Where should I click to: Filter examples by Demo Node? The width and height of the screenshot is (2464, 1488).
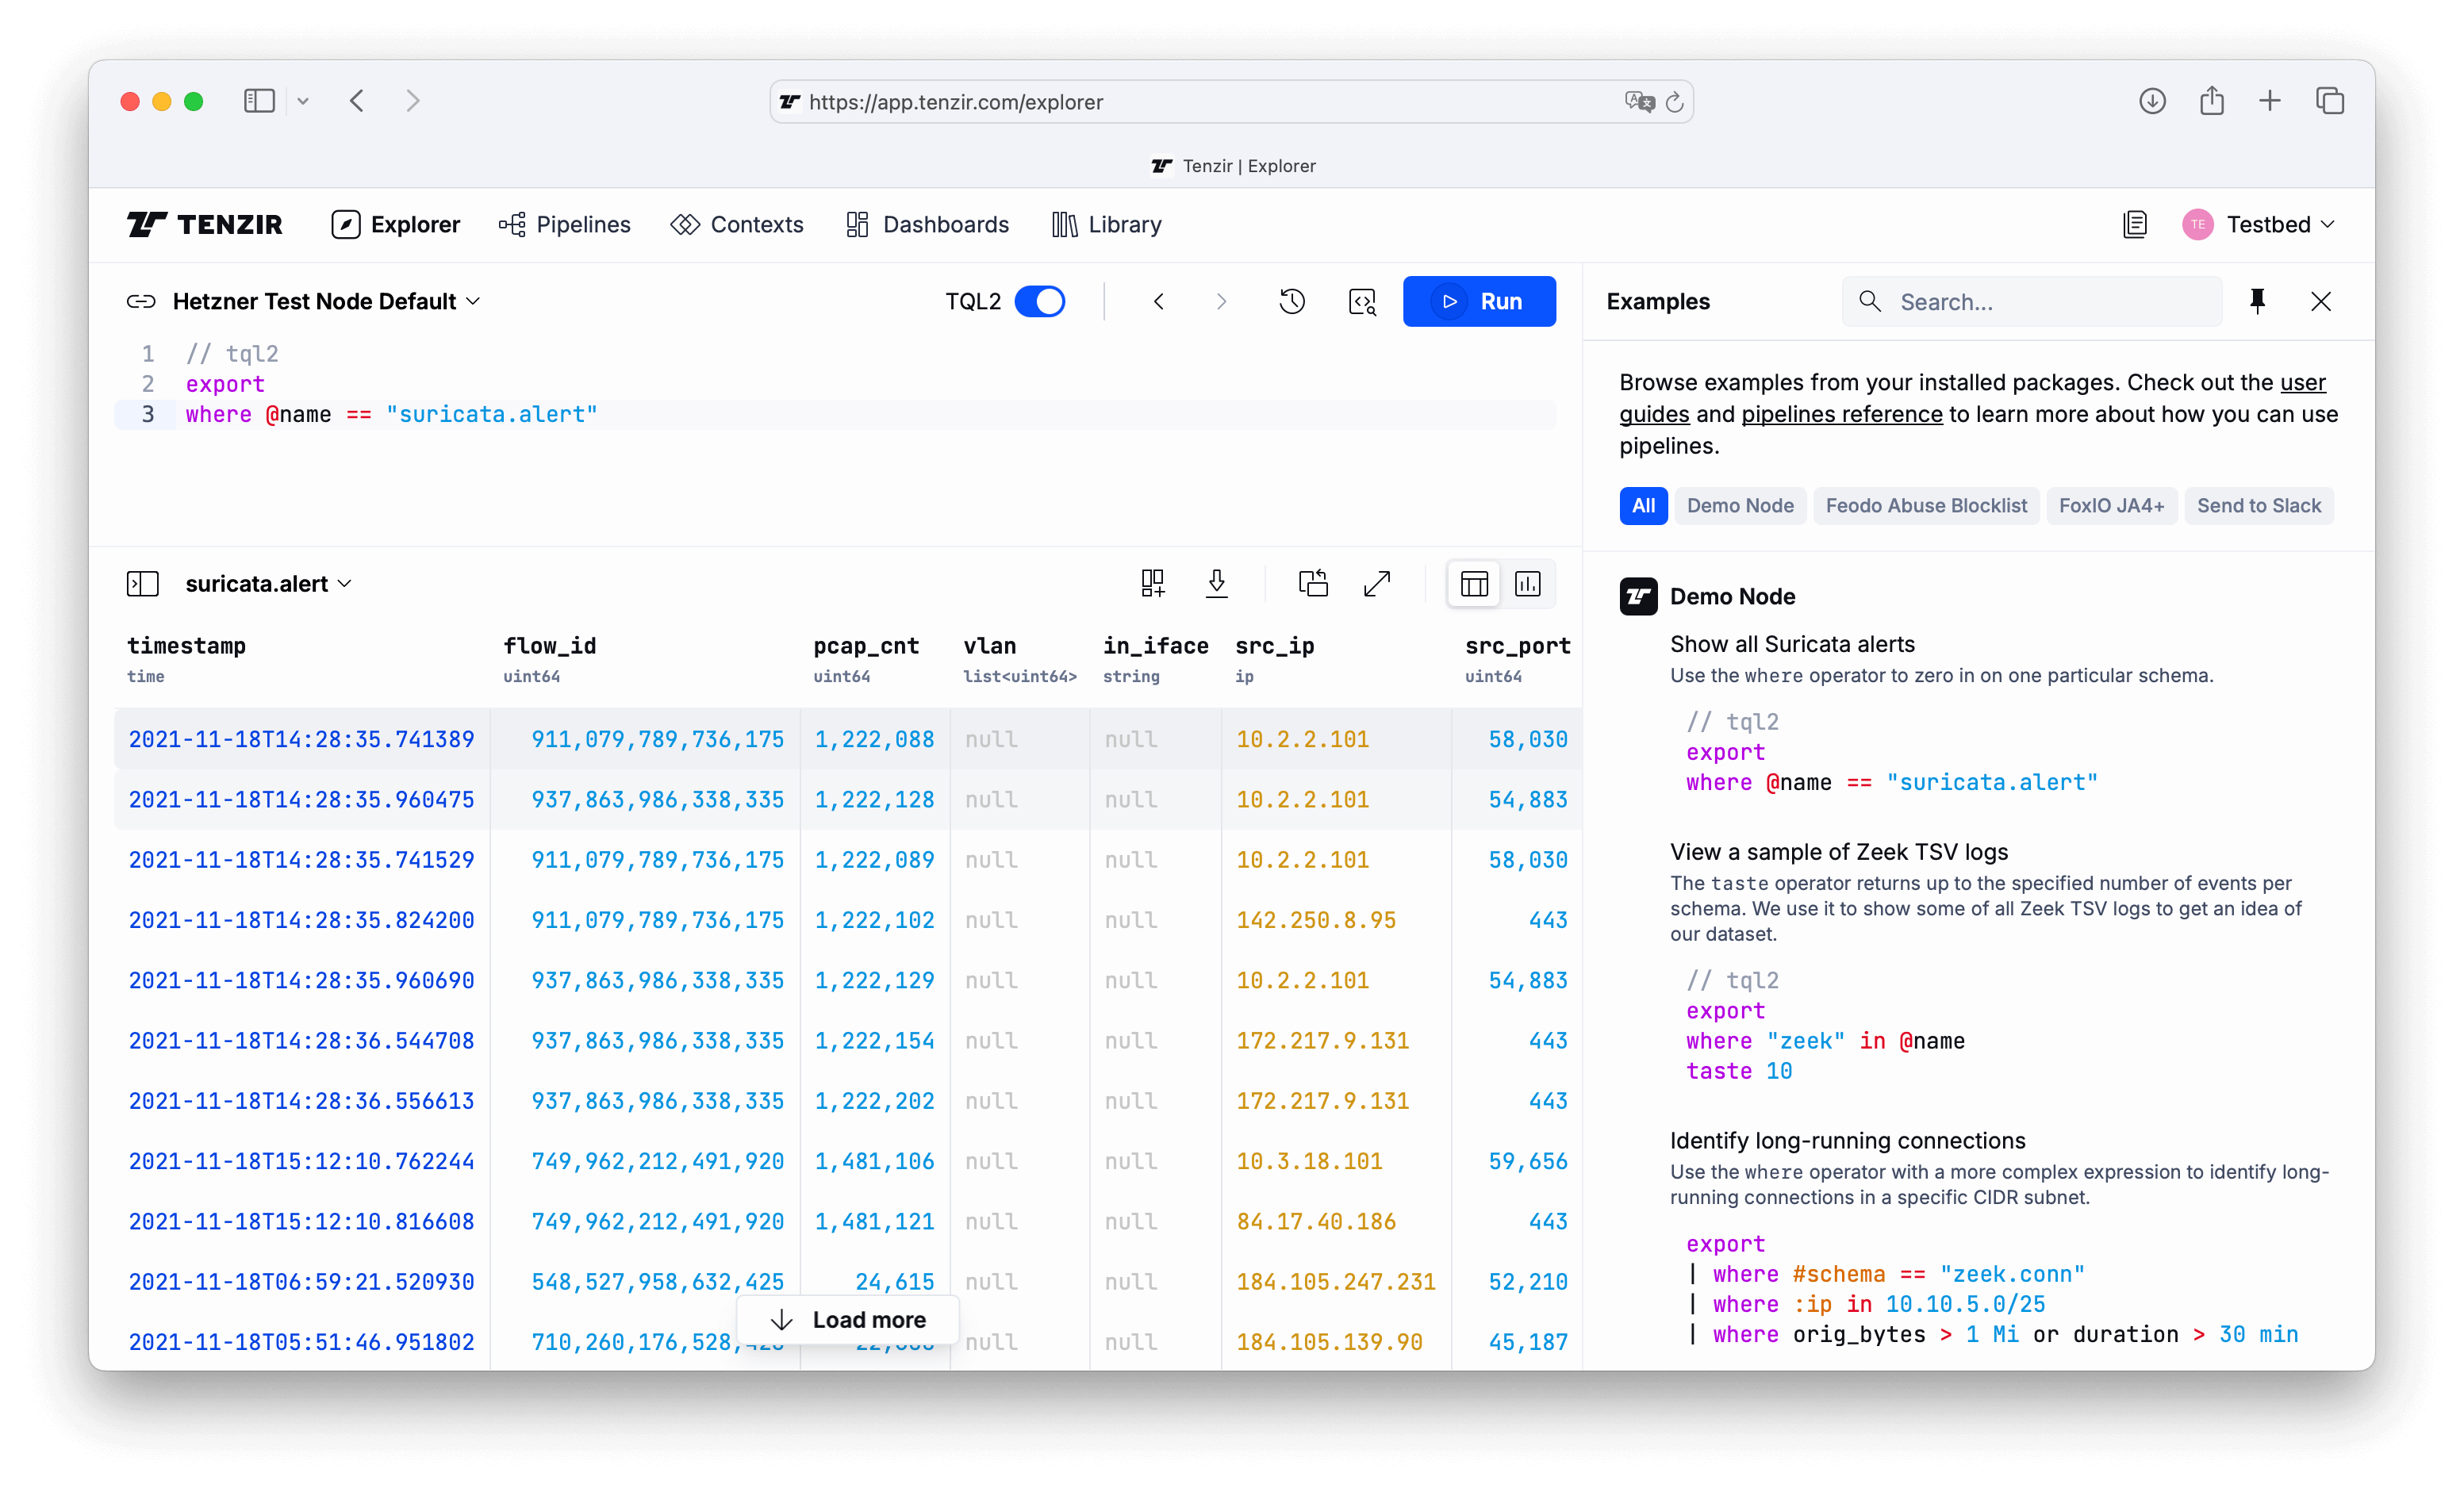click(x=1740, y=506)
